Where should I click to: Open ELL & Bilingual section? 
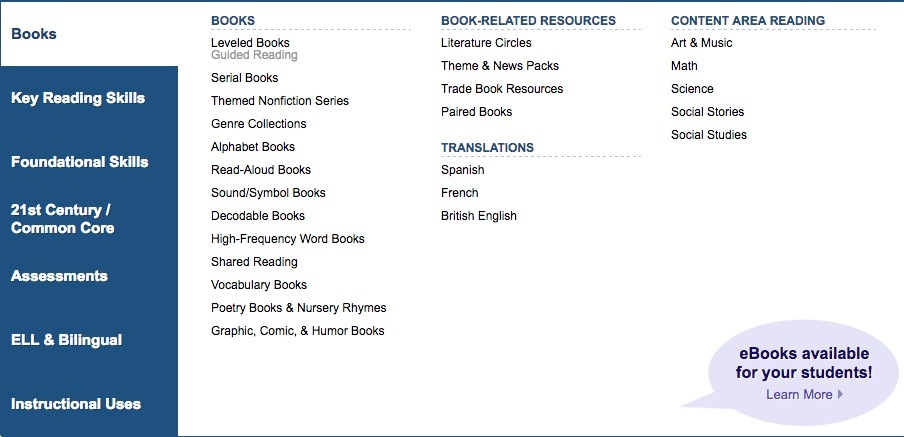[66, 340]
